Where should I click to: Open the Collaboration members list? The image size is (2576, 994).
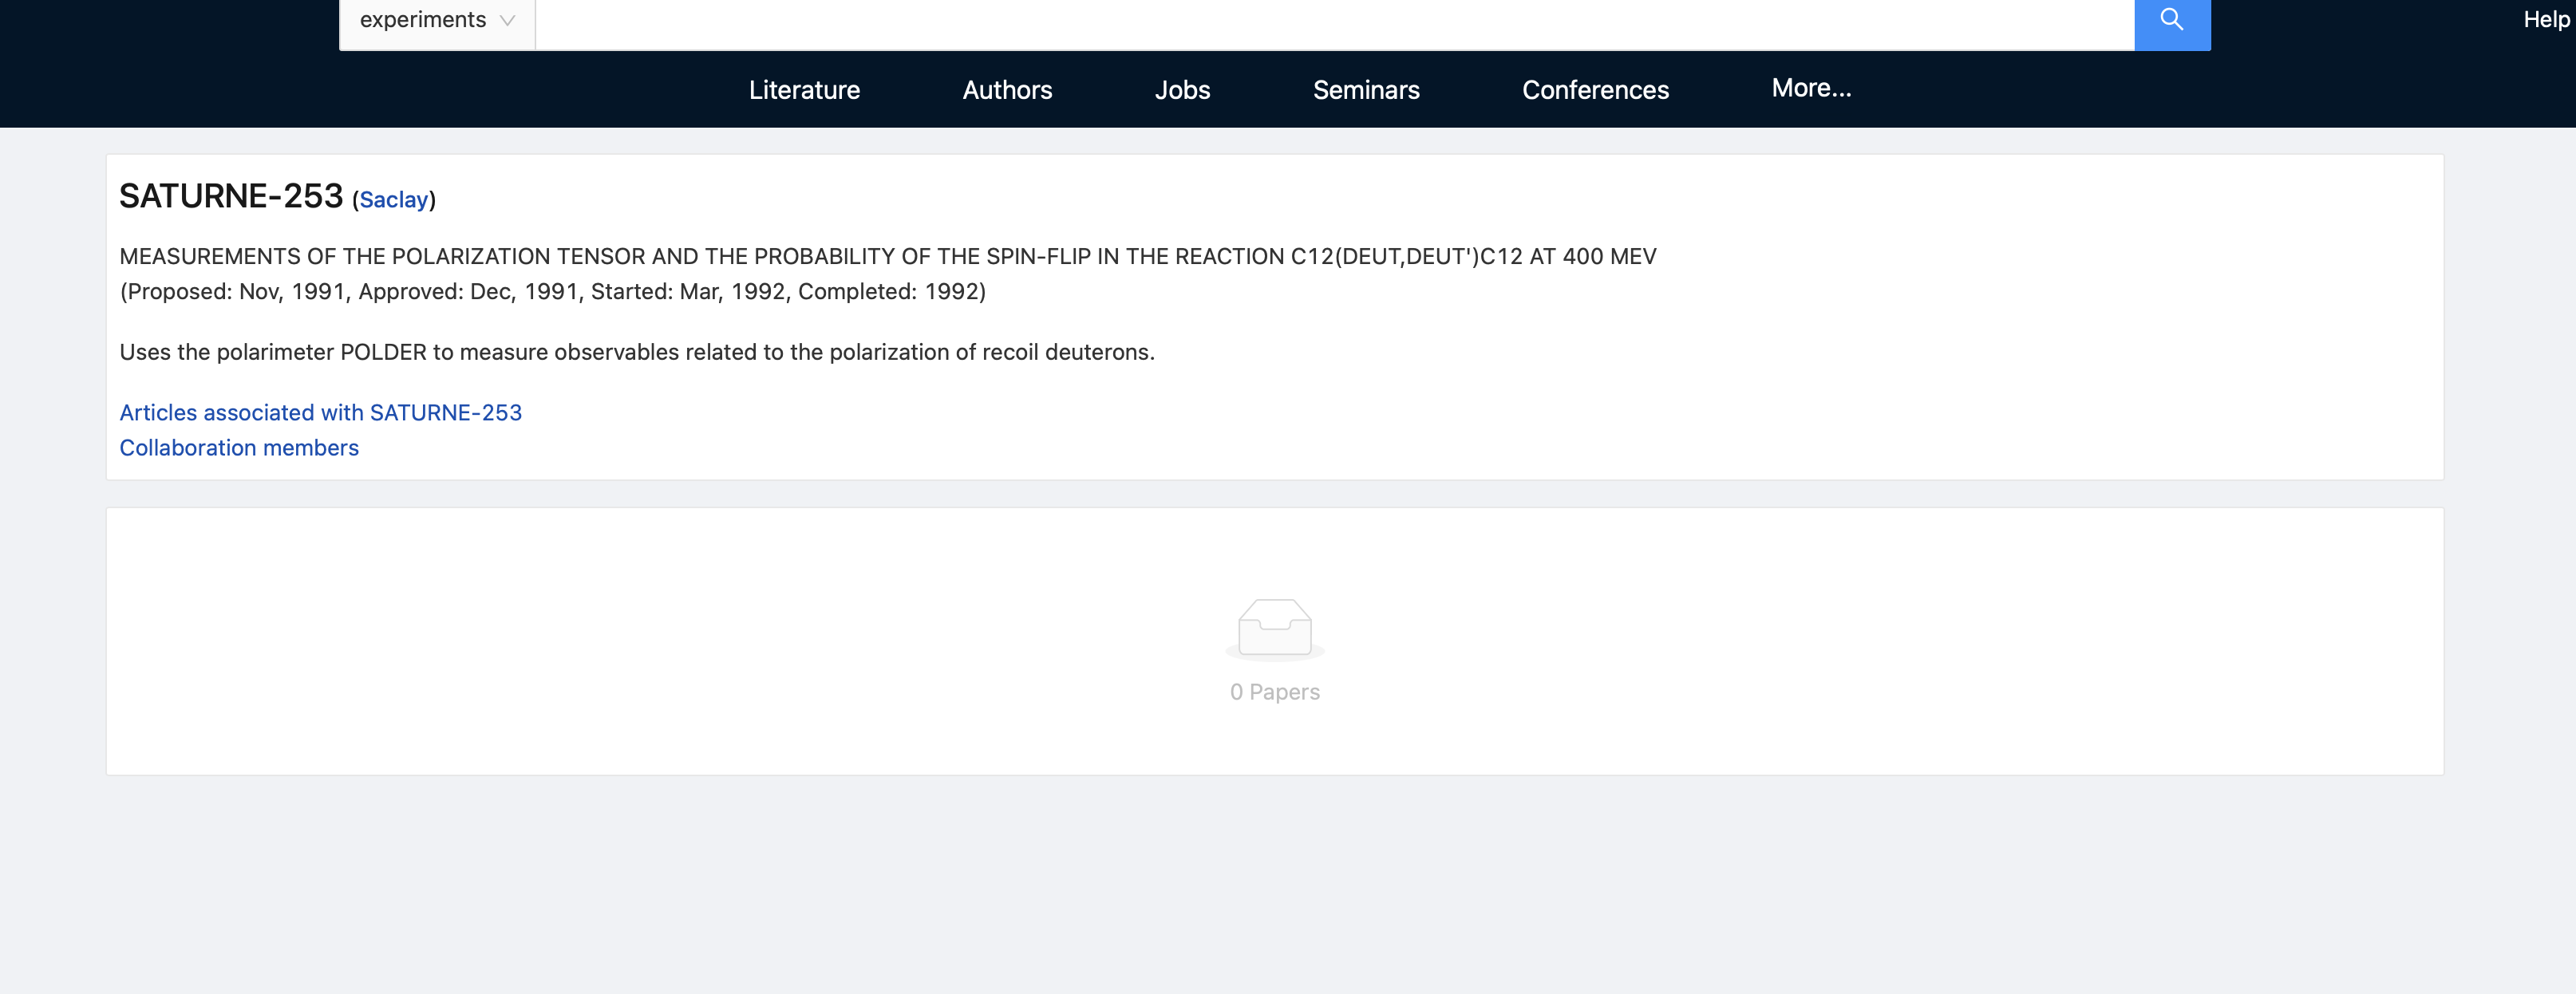pos(239,447)
